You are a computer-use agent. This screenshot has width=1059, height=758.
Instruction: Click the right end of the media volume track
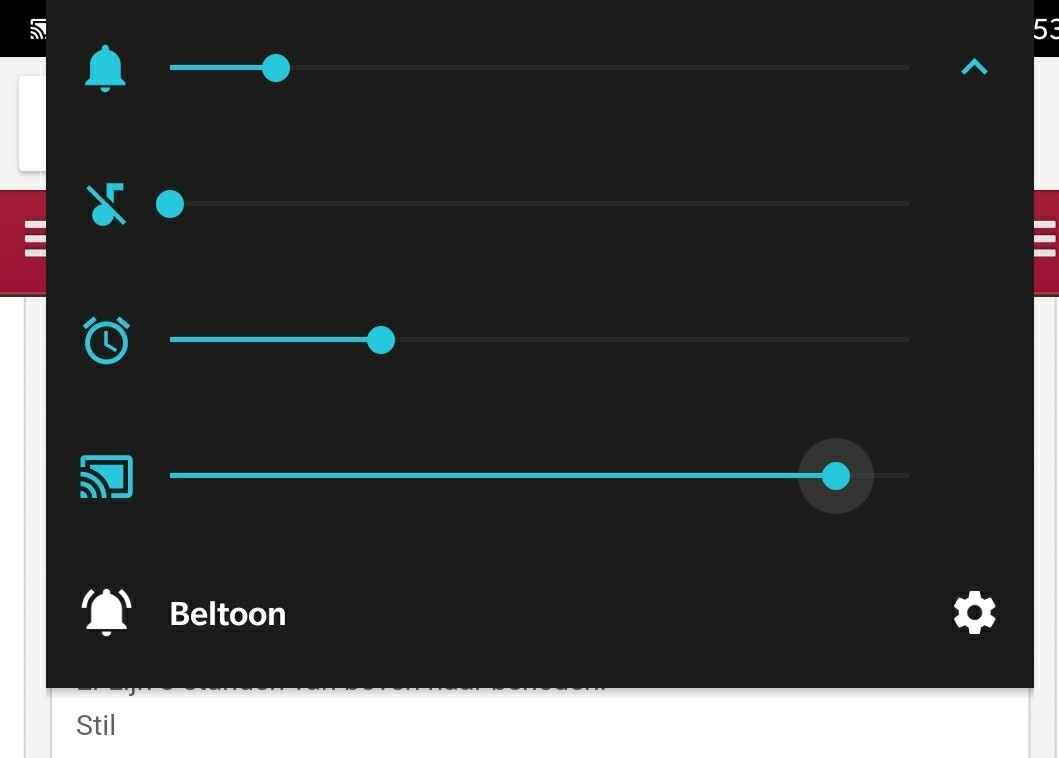pyautogui.click(x=905, y=204)
